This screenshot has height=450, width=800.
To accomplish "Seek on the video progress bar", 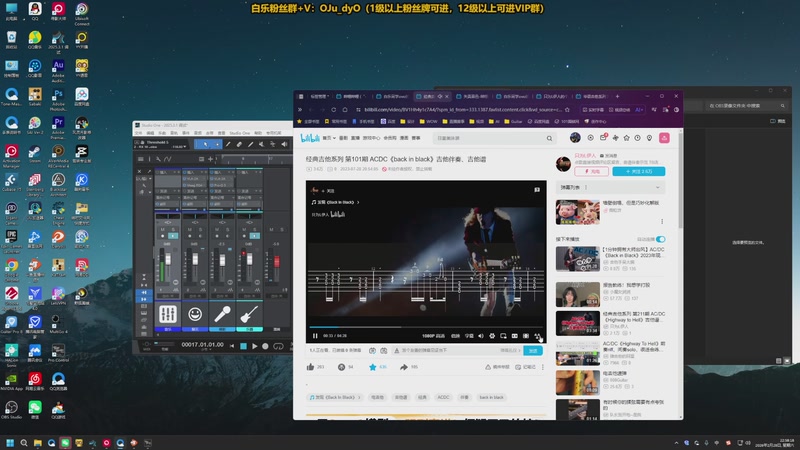I will (426, 327).
